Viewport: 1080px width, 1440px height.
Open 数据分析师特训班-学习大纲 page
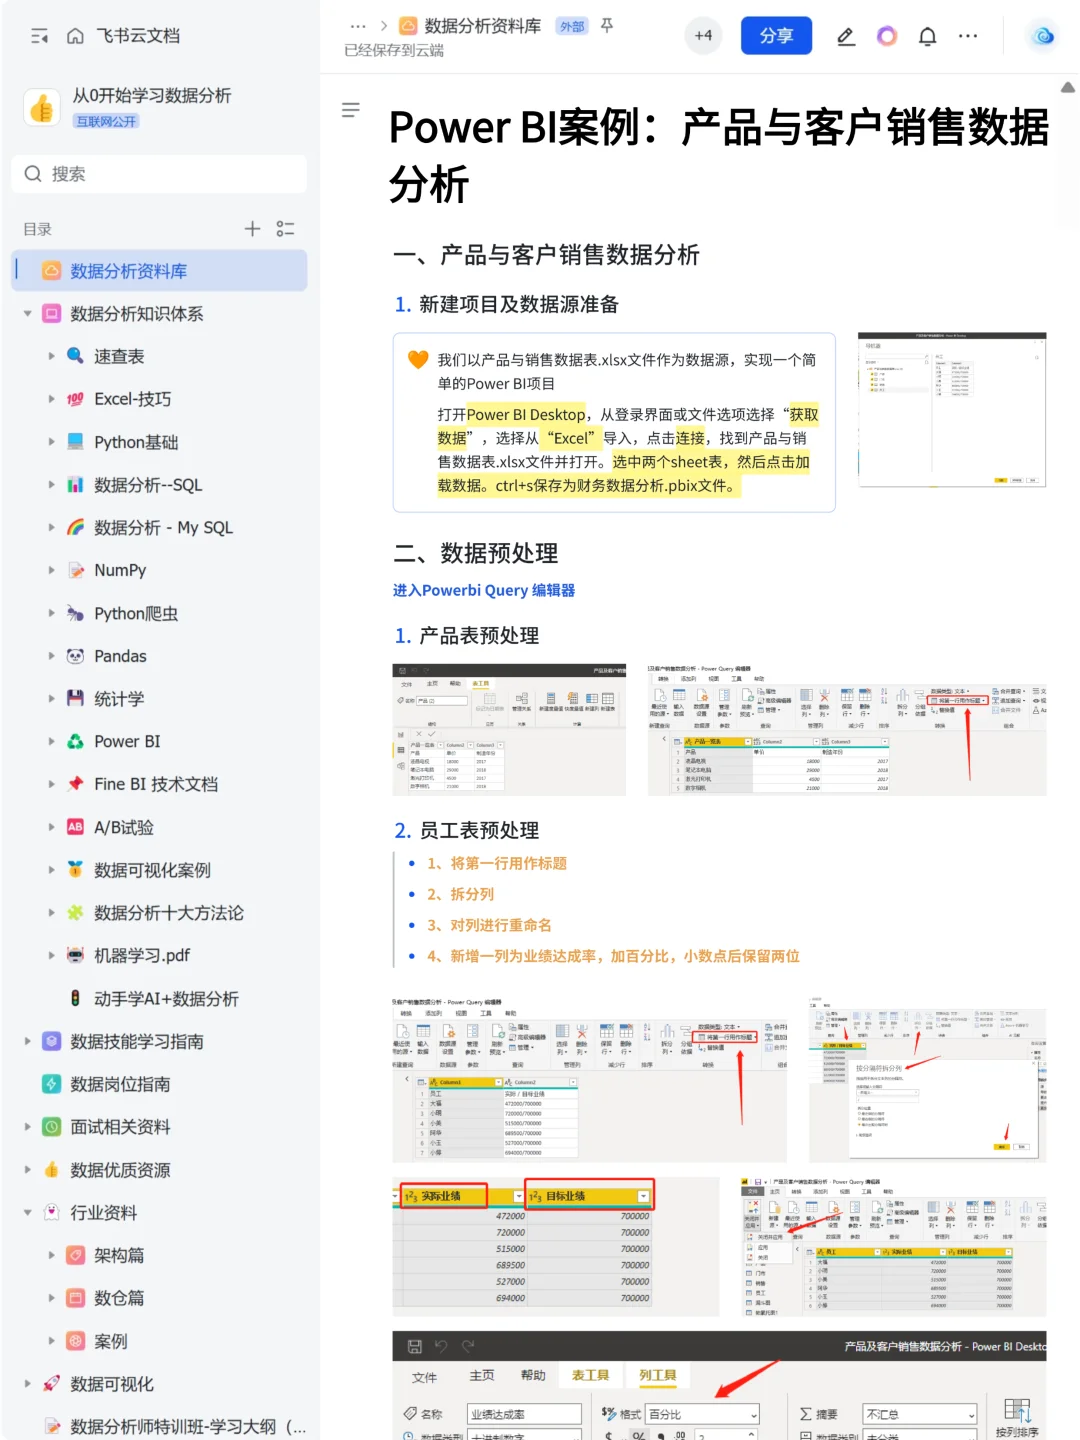pyautogui.click(x=188, y=1427)
